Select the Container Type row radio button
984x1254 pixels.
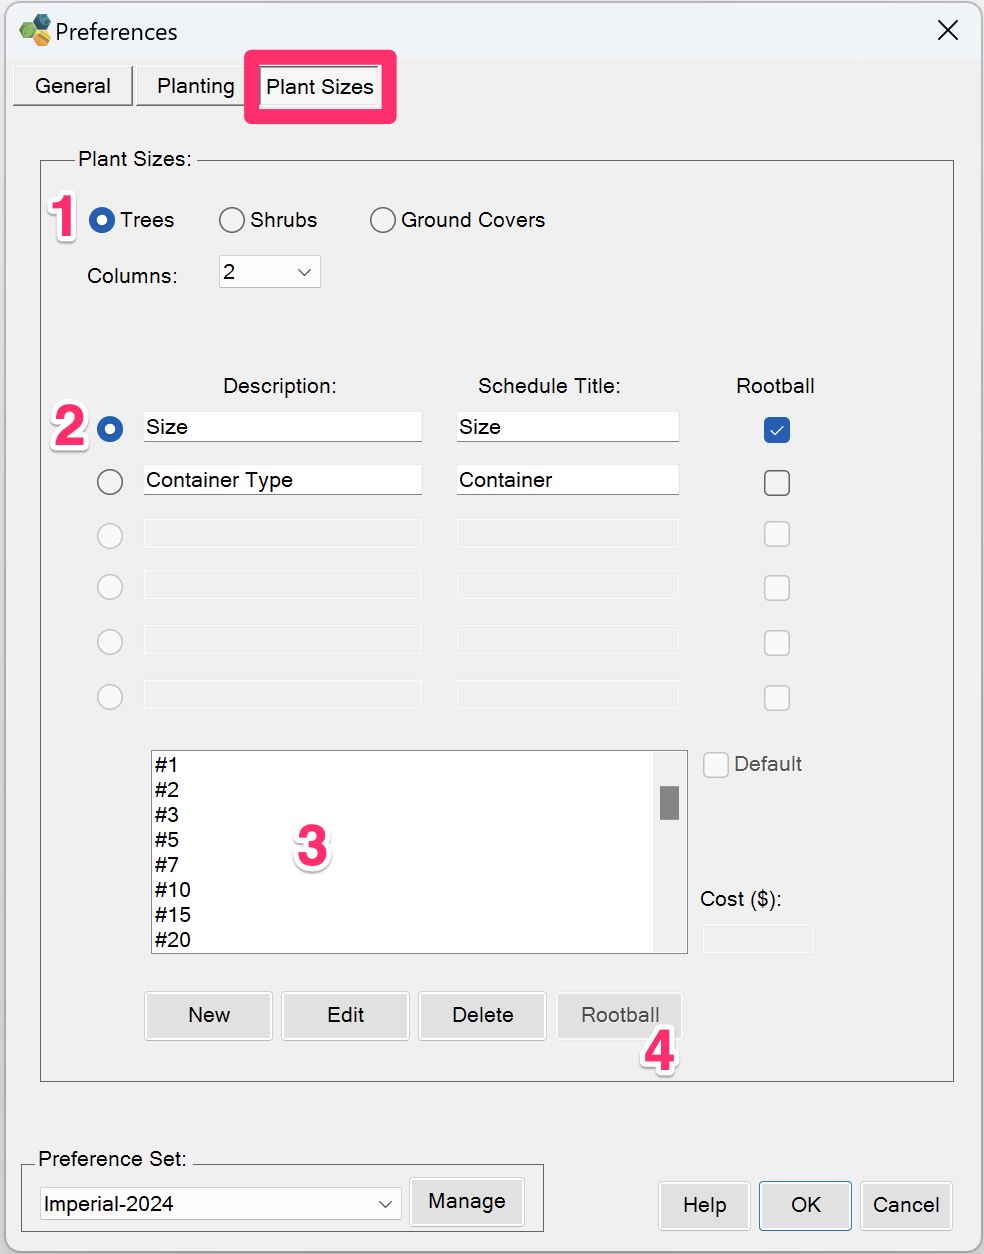point(110,482)
